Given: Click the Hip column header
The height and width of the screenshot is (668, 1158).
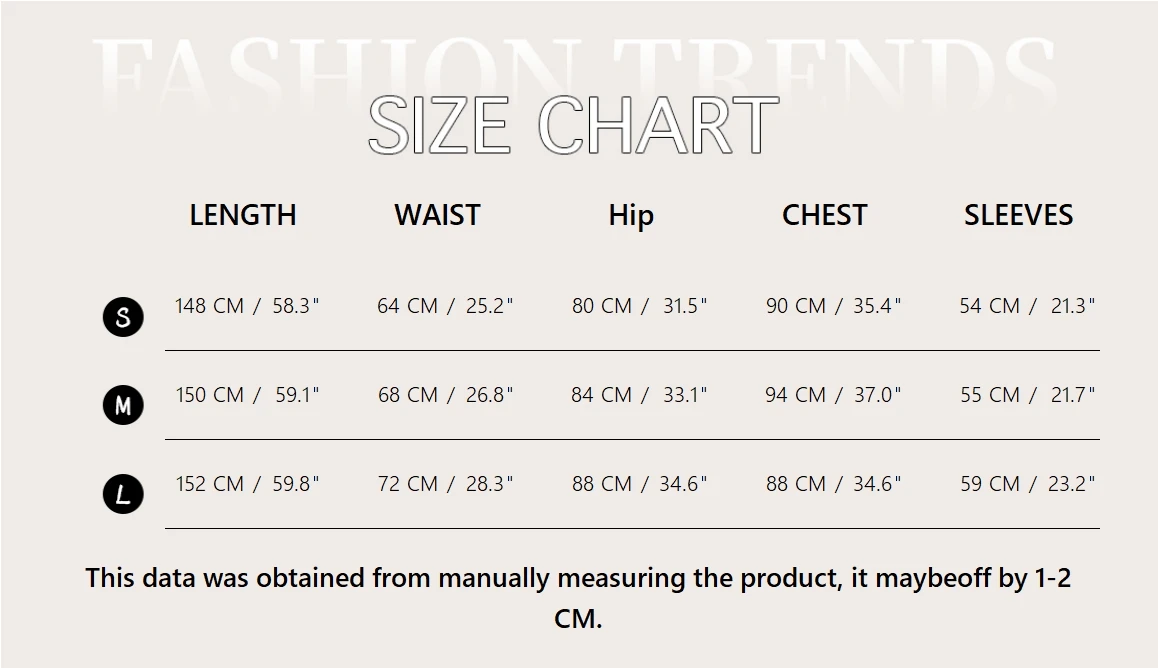Looking at the screenshot, I should click(631, 215).
